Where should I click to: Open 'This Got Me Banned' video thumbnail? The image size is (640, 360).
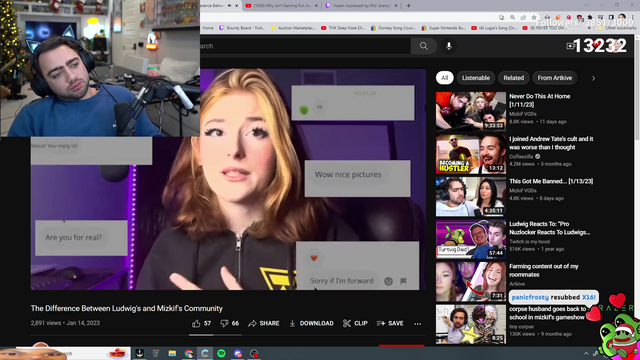pos(471,196)
